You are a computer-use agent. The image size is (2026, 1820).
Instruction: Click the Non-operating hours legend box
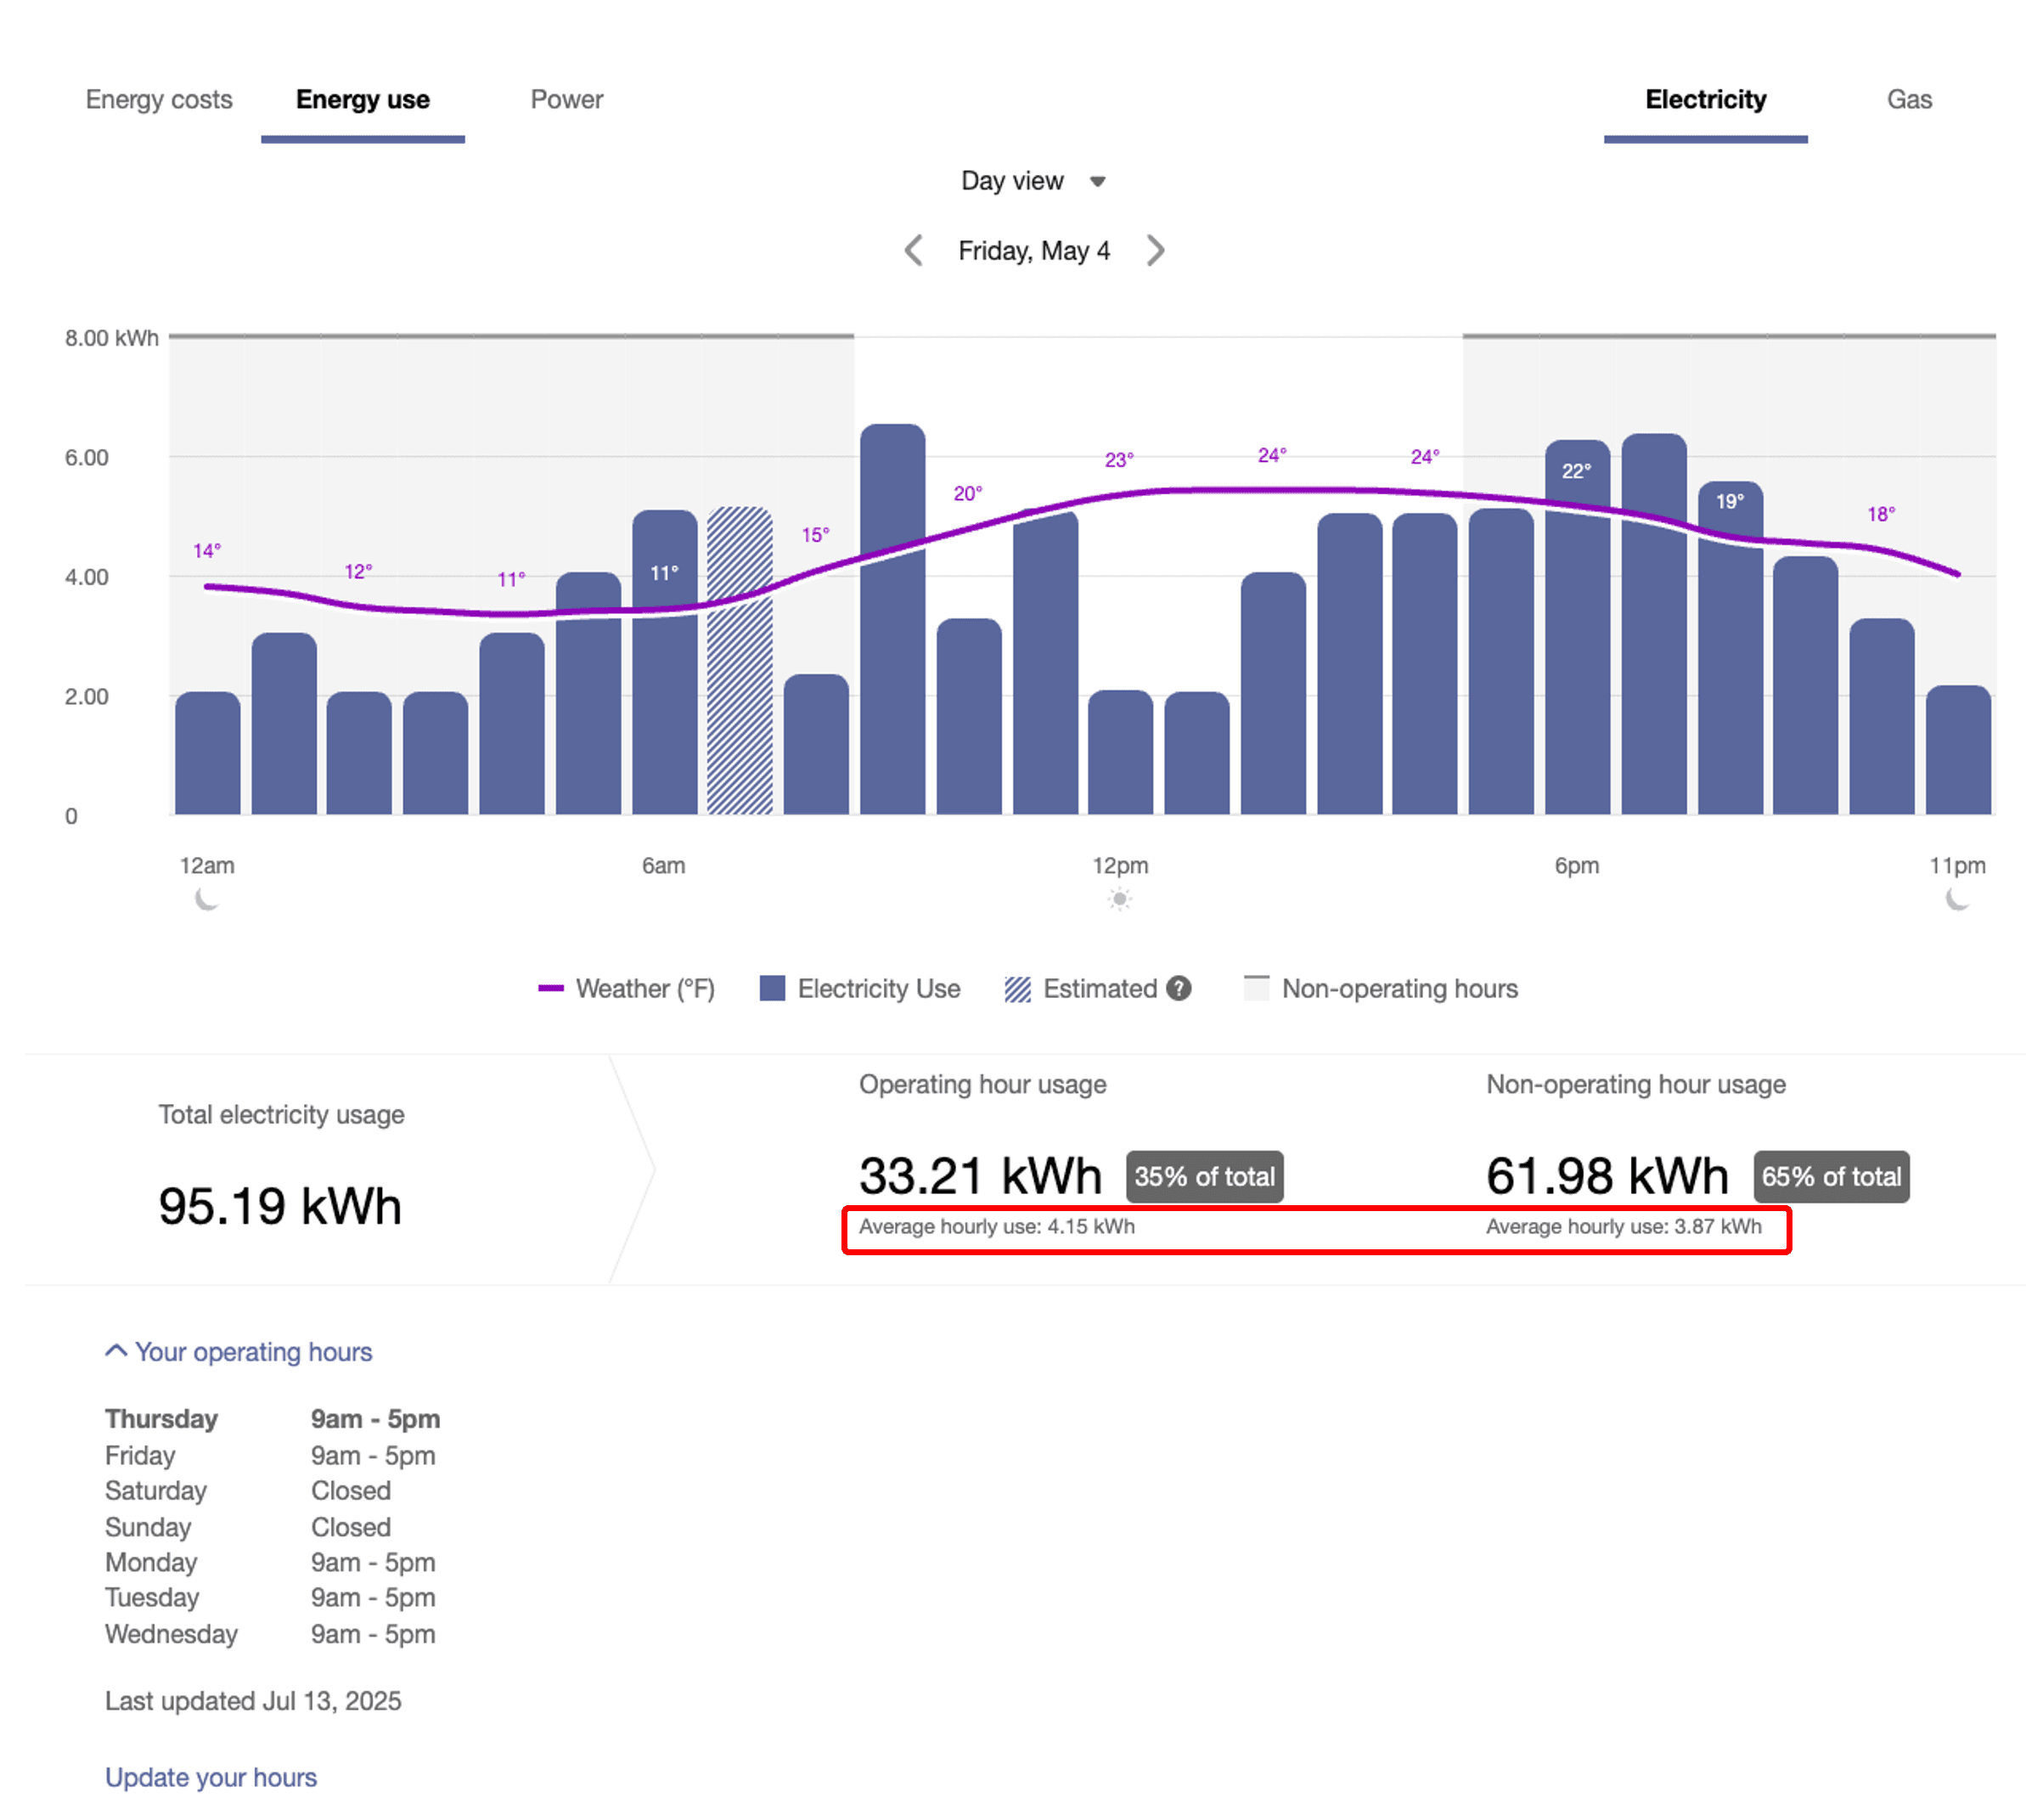tap(1256, 988)
